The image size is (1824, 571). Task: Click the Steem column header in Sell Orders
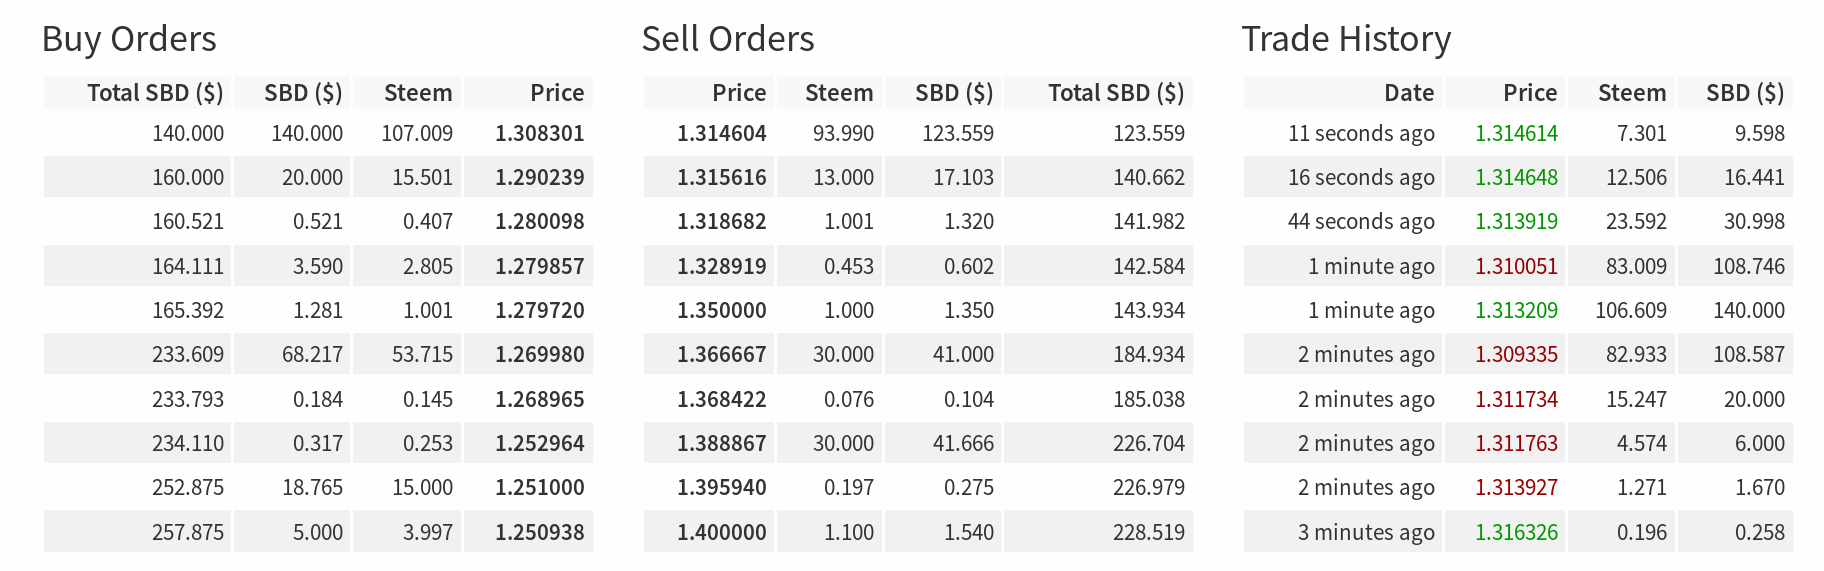[x=839, y=93]
